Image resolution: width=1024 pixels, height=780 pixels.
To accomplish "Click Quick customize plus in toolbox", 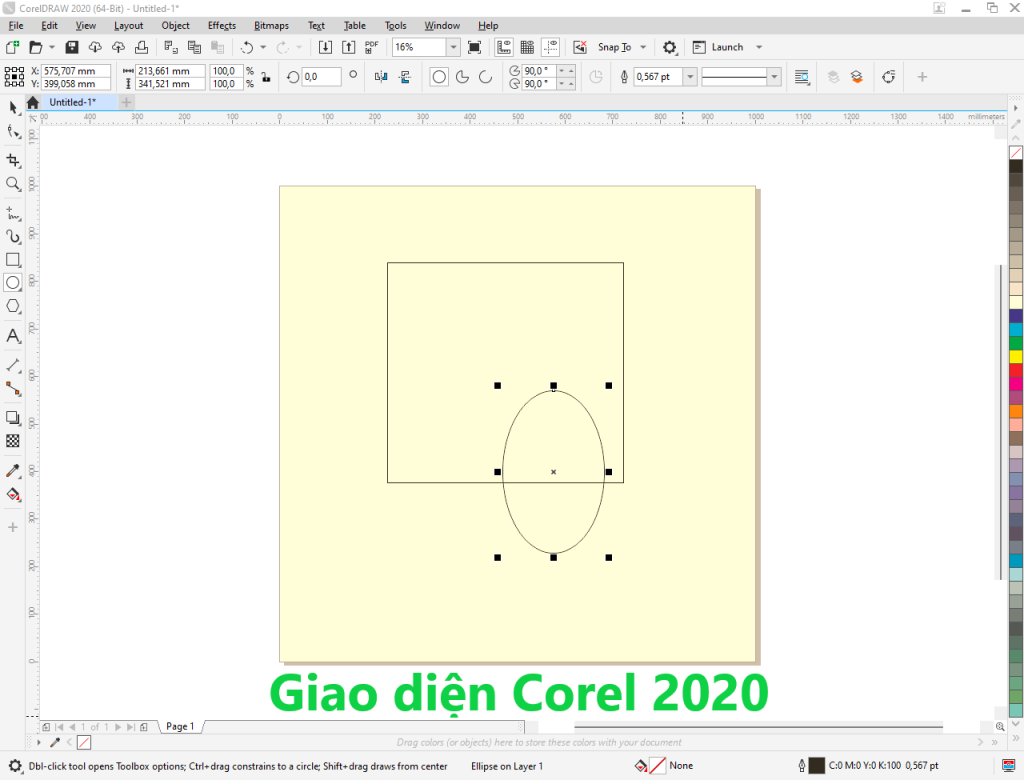I will (x=13, y=527).
